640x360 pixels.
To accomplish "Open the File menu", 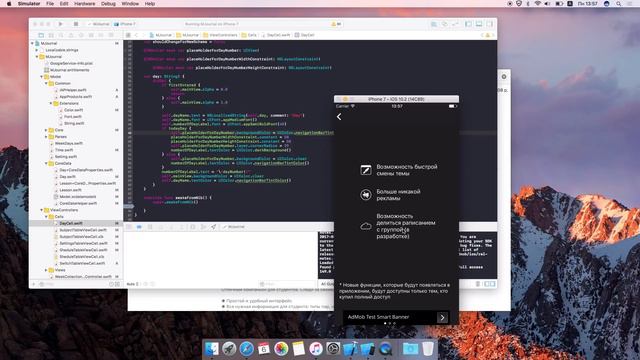I will [x=50, y=4].
